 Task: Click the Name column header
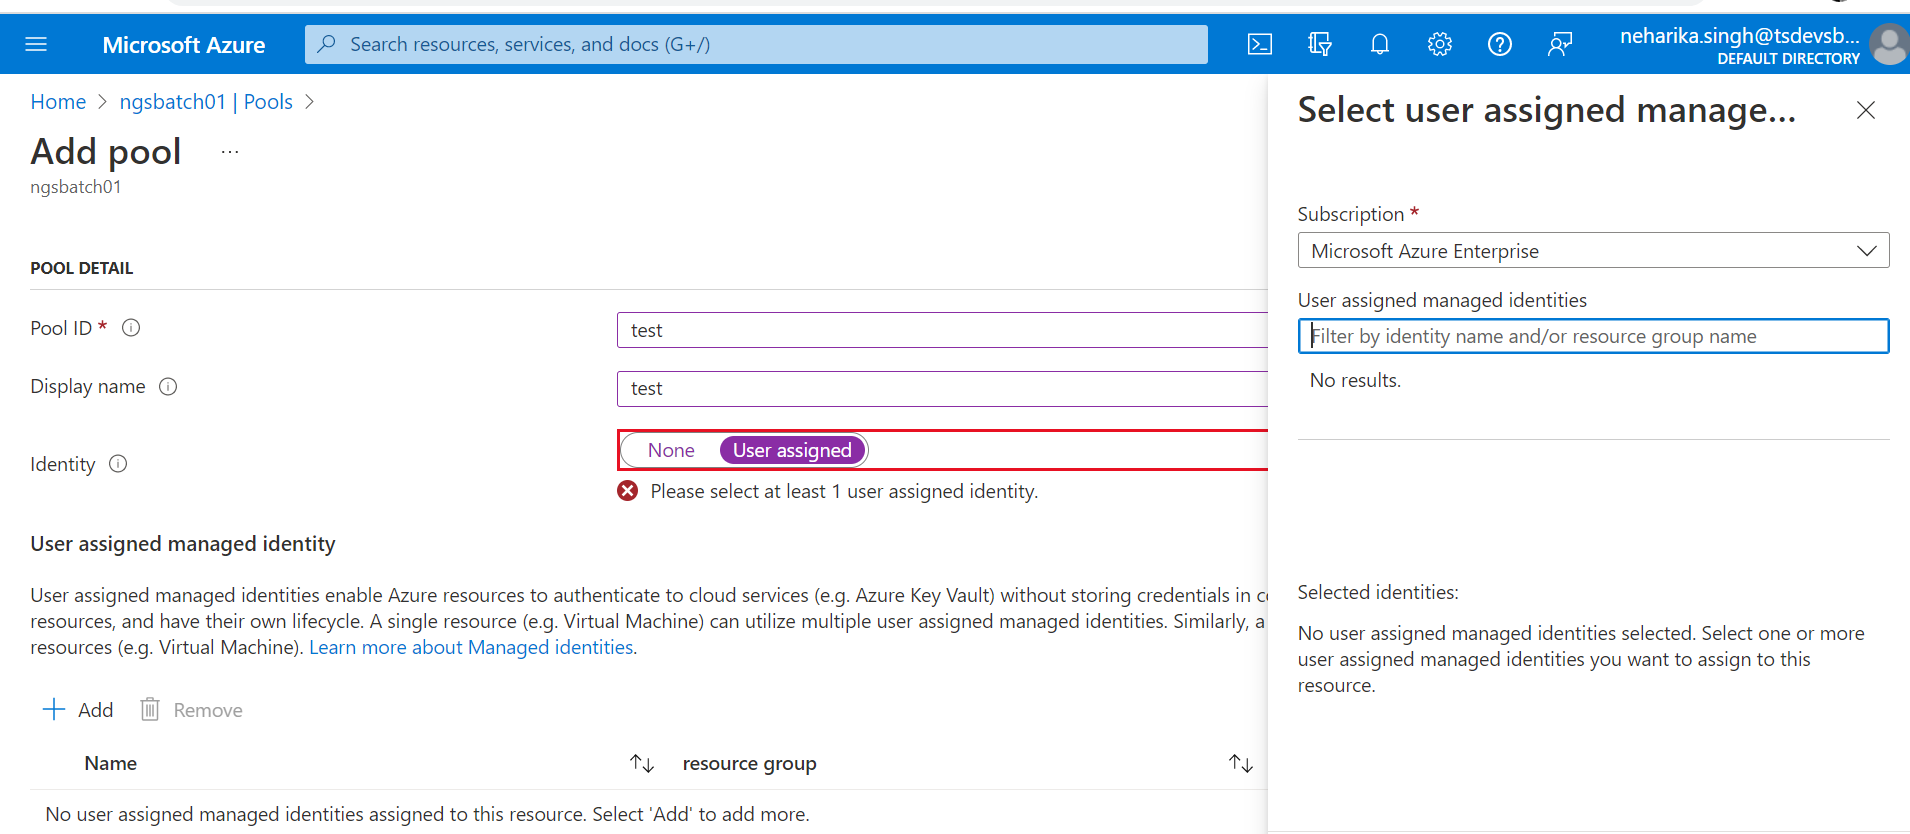[110, 764]
